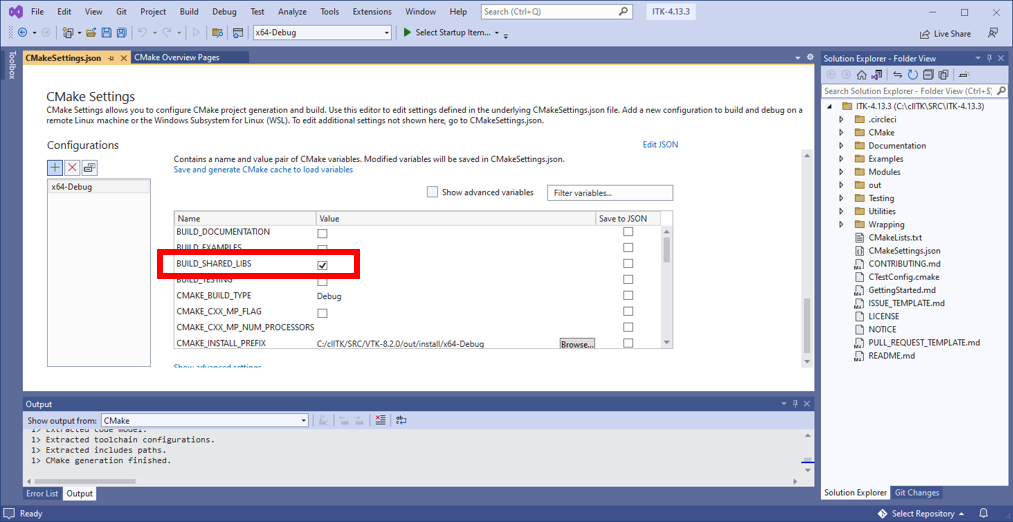Pin the CMakeSettings.json tab
Viewport: 1013px width, 522px height.
(111, 57)
